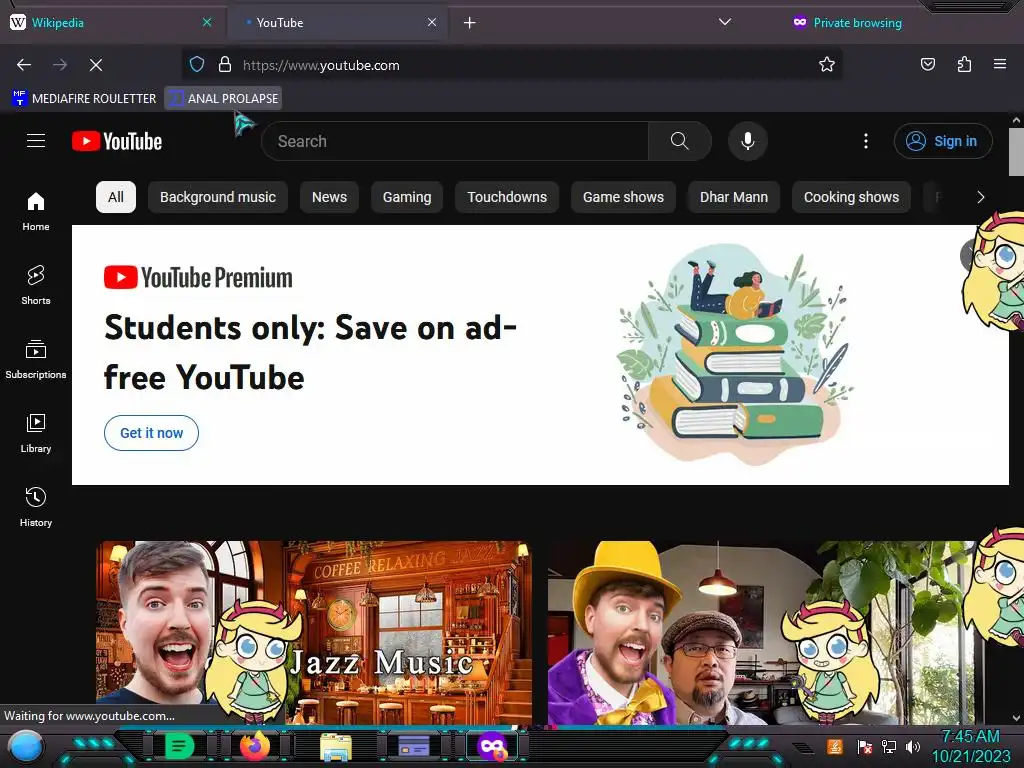
Task: Show more category chips with right arrow
Action: [980, 197]
